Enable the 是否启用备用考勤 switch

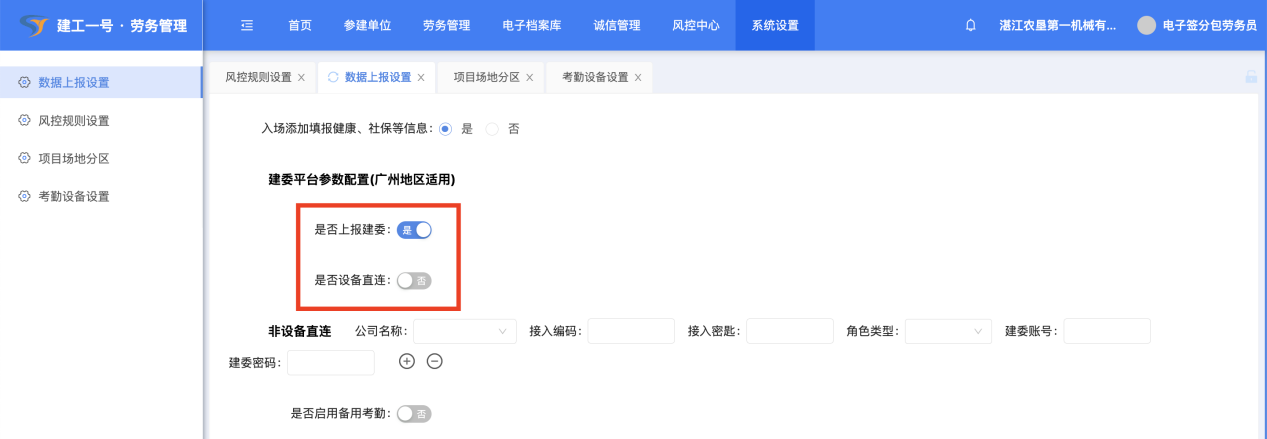click(x=414, y=413)
